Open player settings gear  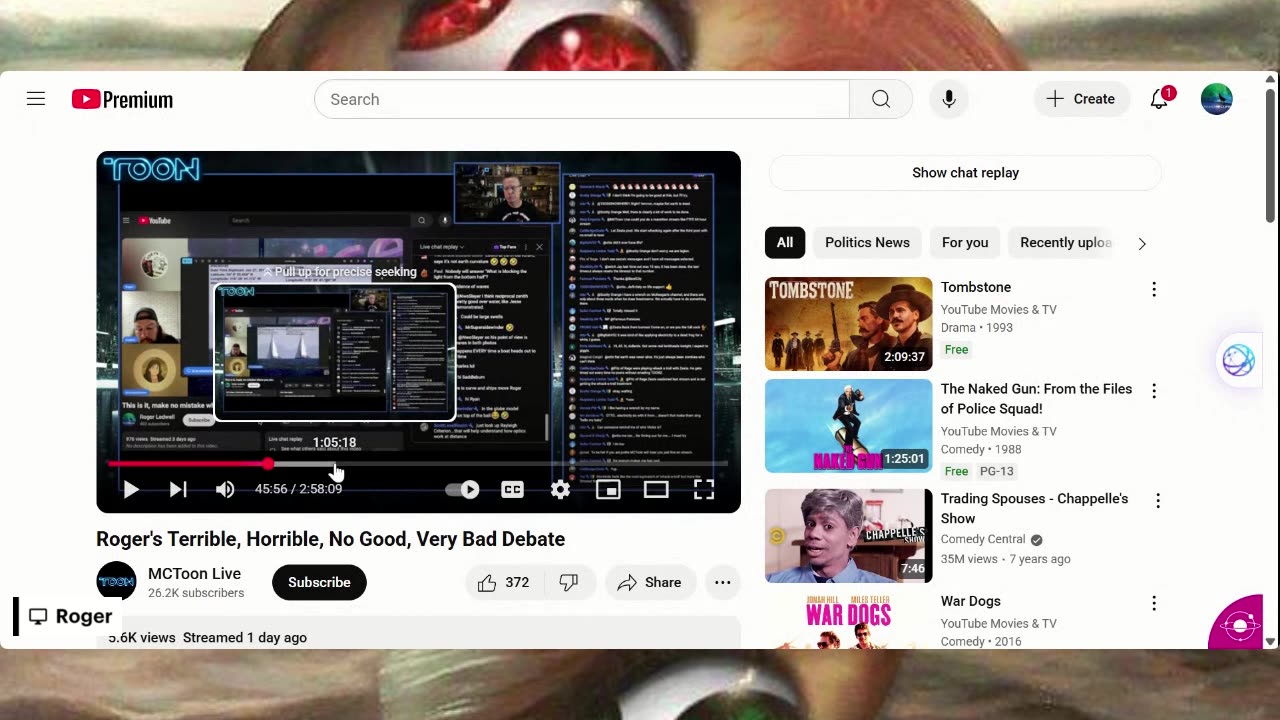coord(560,489)
